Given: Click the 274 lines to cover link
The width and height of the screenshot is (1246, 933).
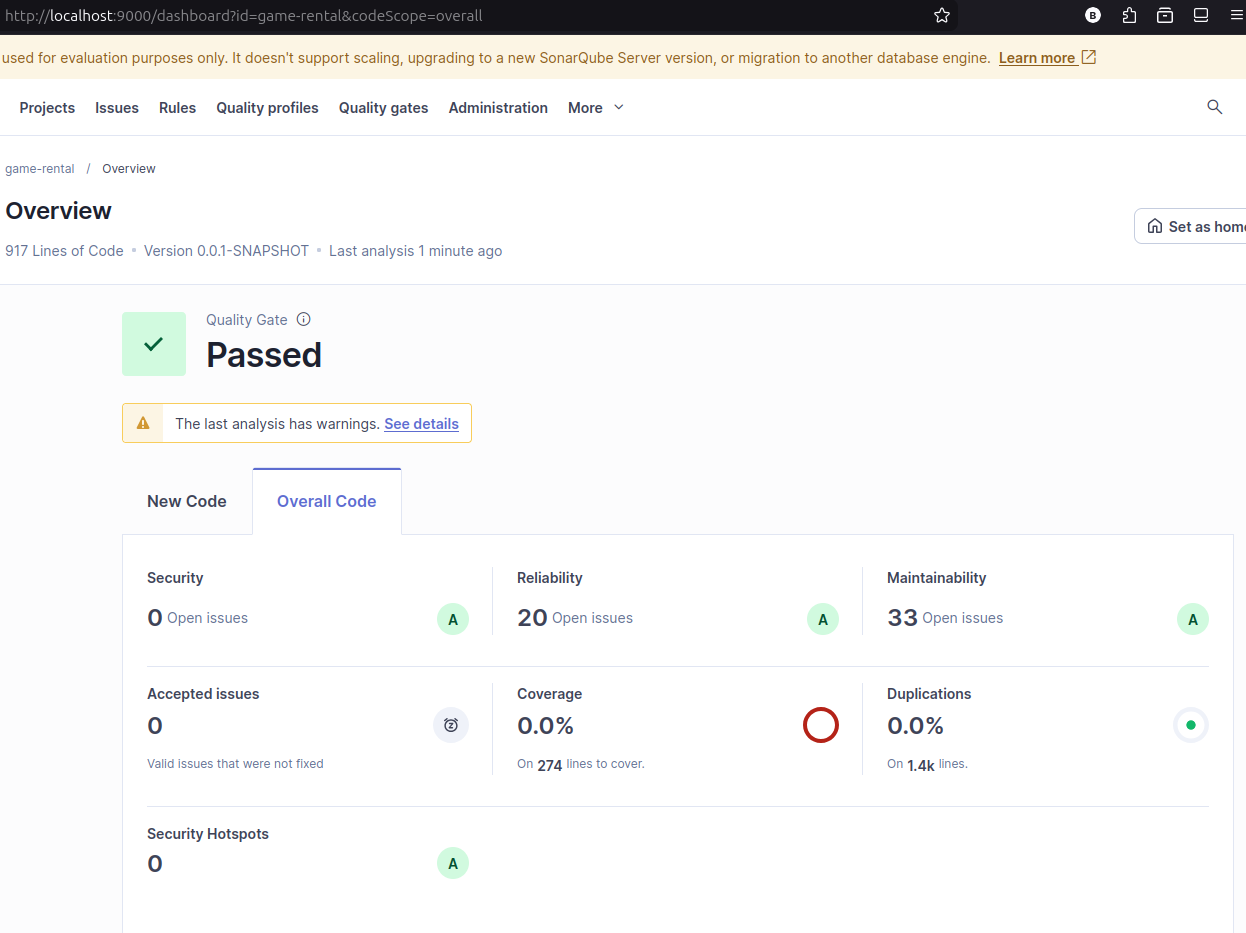Looking at the screenshot, I should coord(550,765).
